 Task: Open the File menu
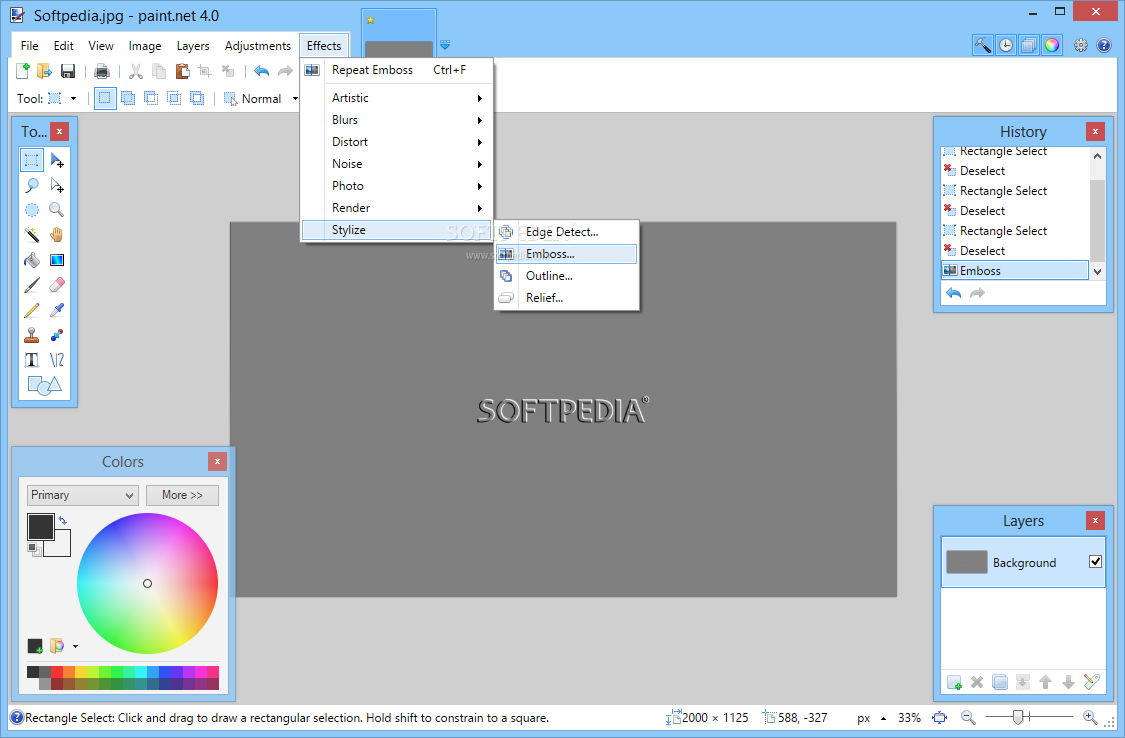pos(29,45)
